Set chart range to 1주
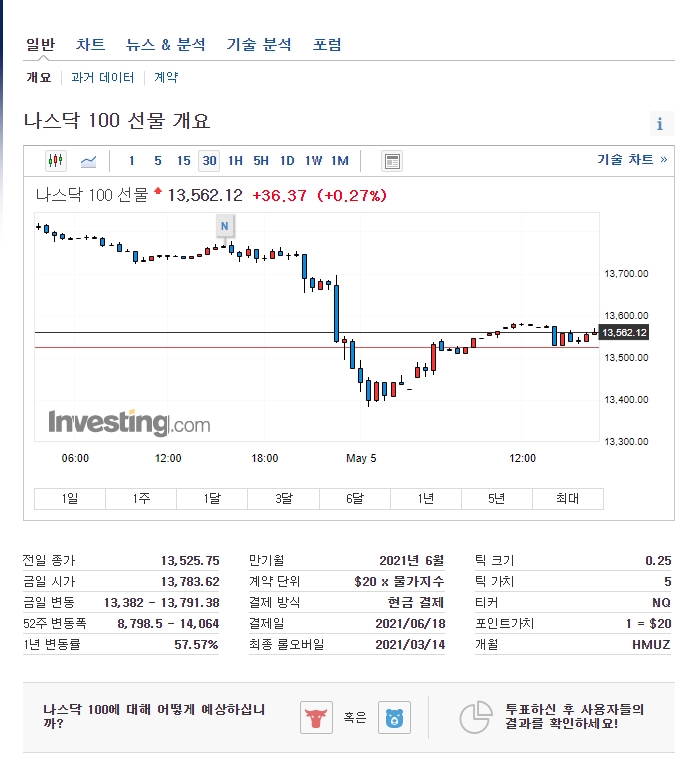The width and height of the screenshot is (685, 760). pyautogui.click(x=141, y=499)
